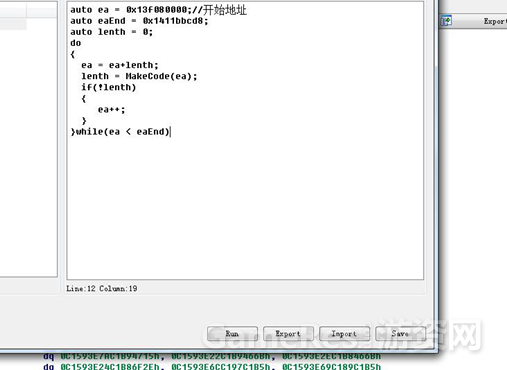507x370 pixels.
Task: Click the first column header of snippet list
Action: (x=13, y=11)
